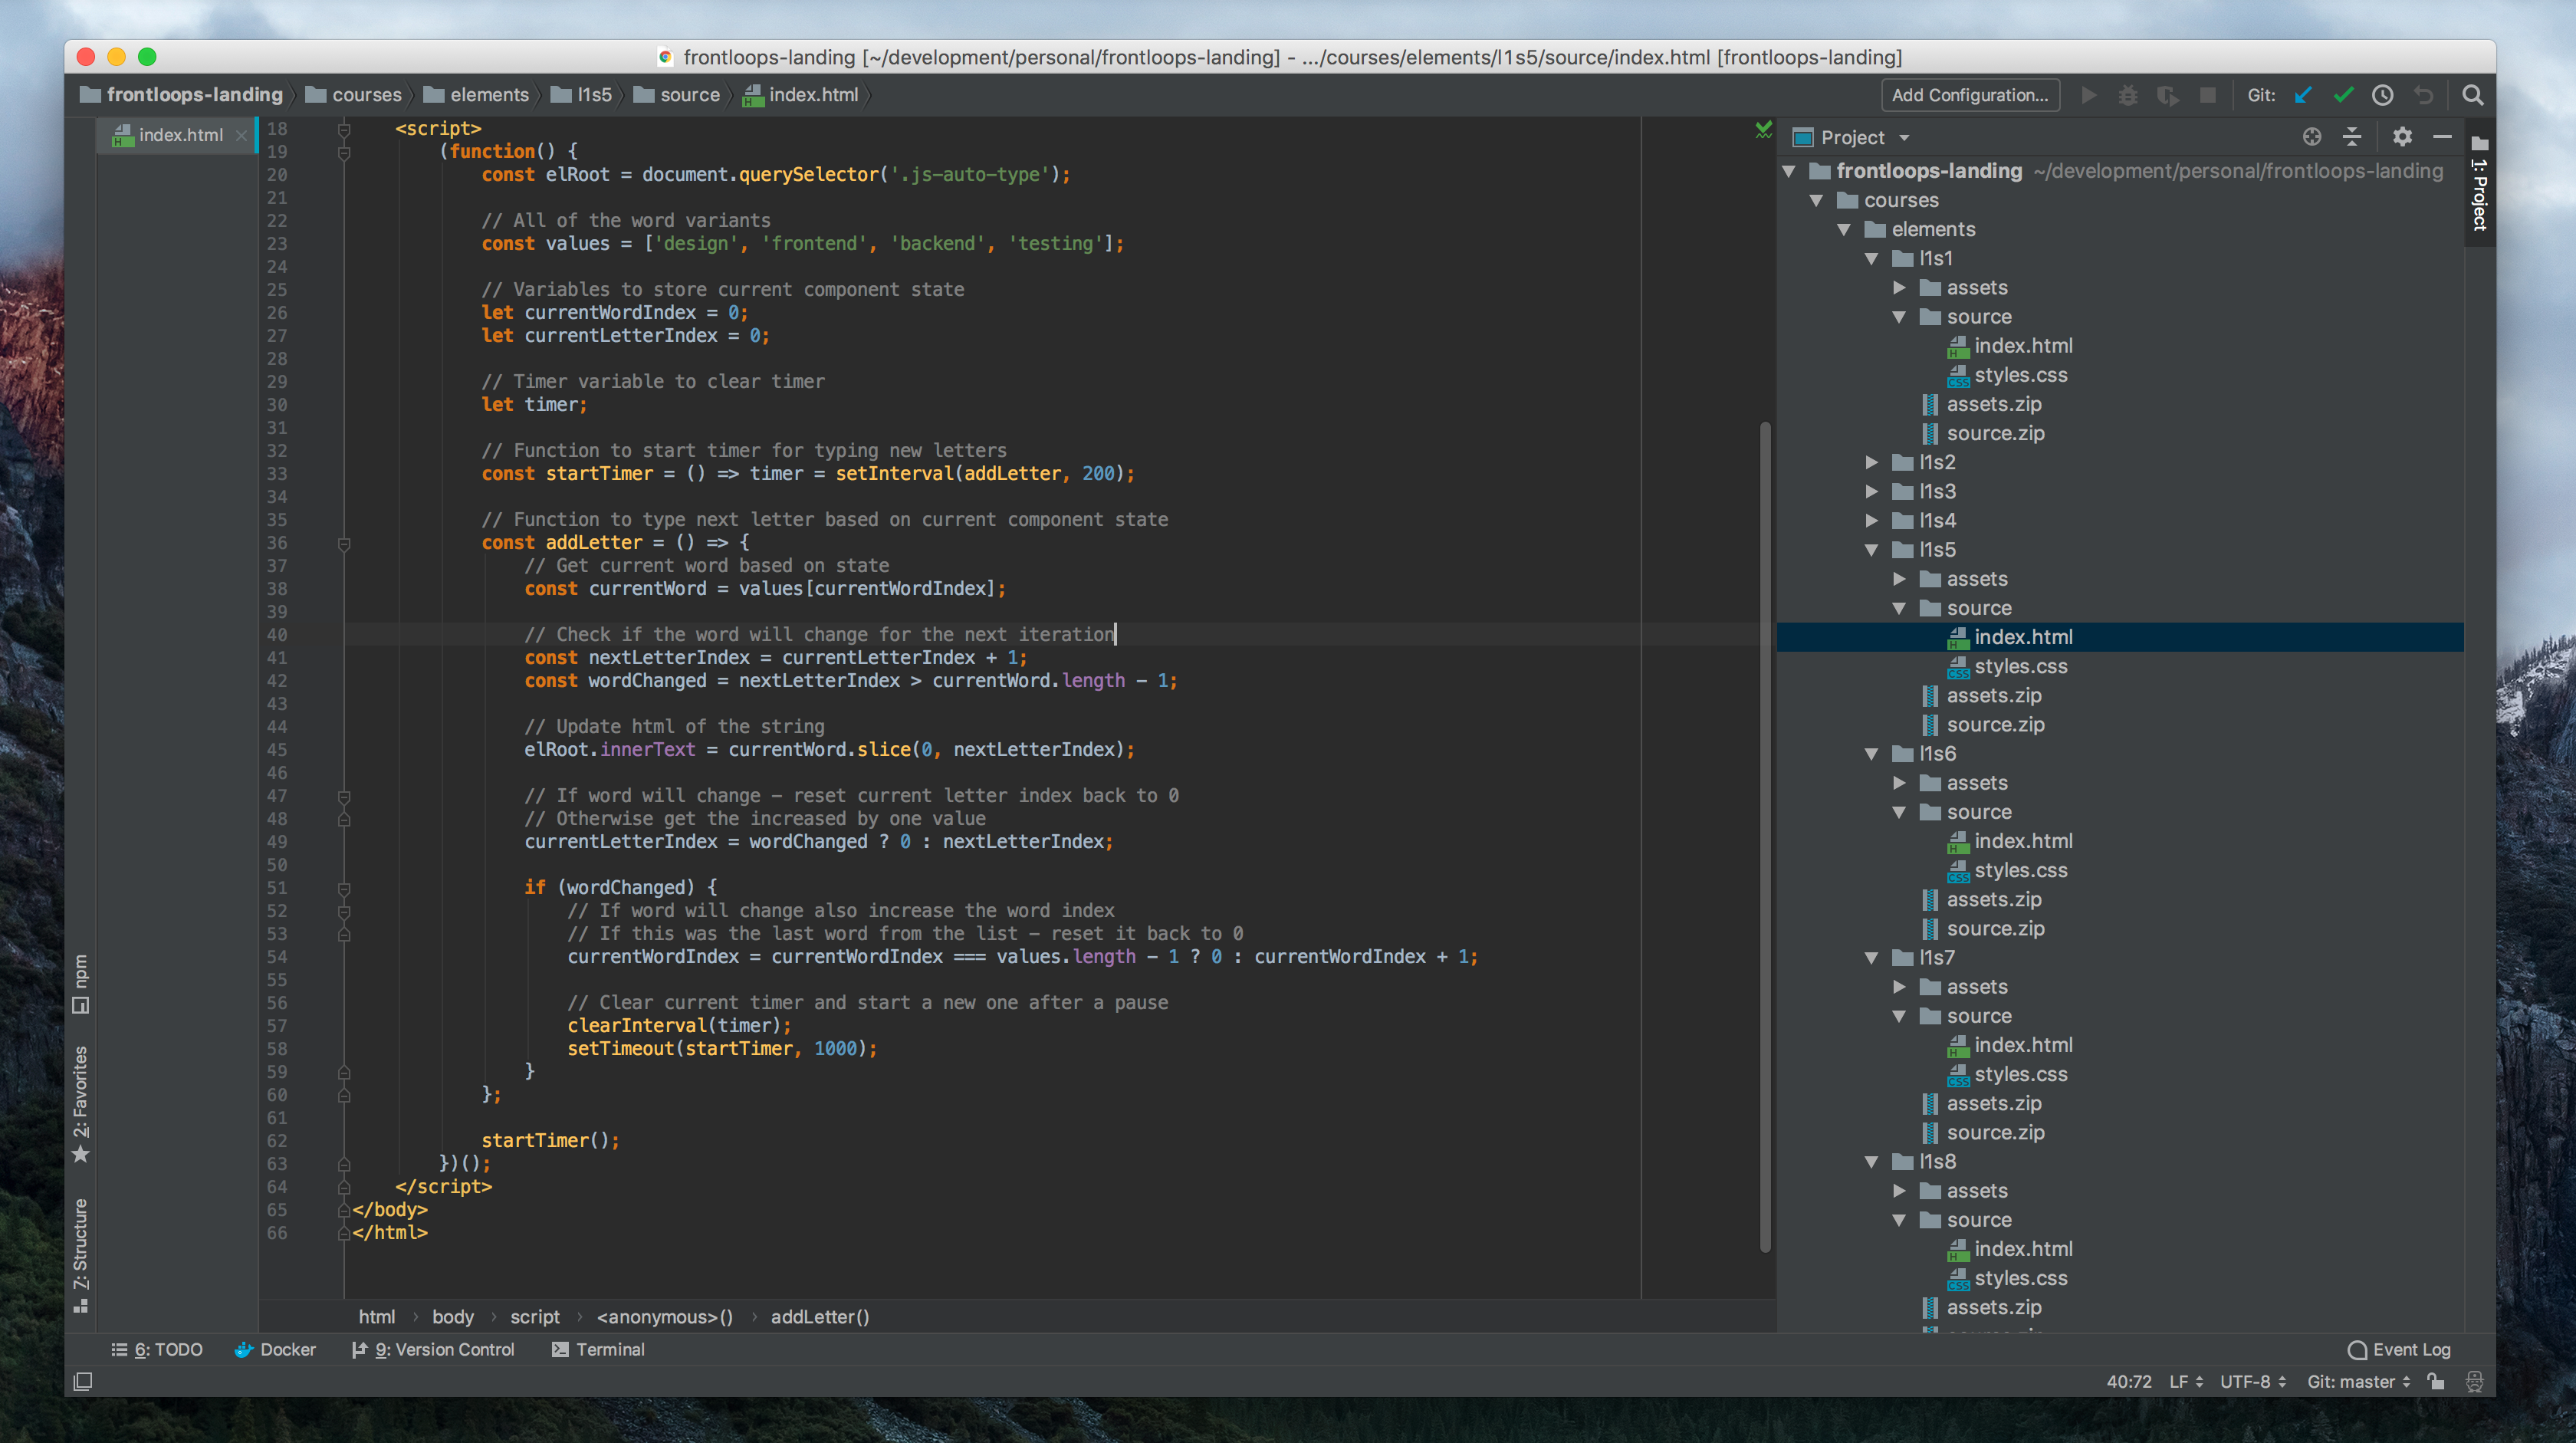
Task: Toggle the read-only lock icon in the status bar
Action: point(2437,1381)
